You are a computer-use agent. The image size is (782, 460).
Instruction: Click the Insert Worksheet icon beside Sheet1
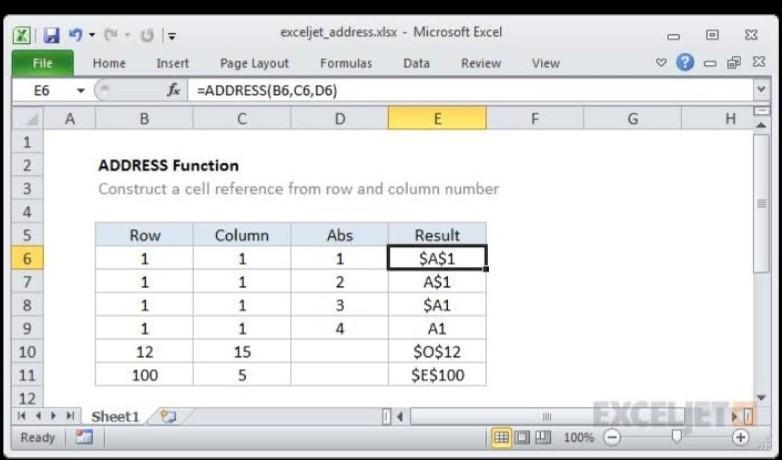pos(167,416)
